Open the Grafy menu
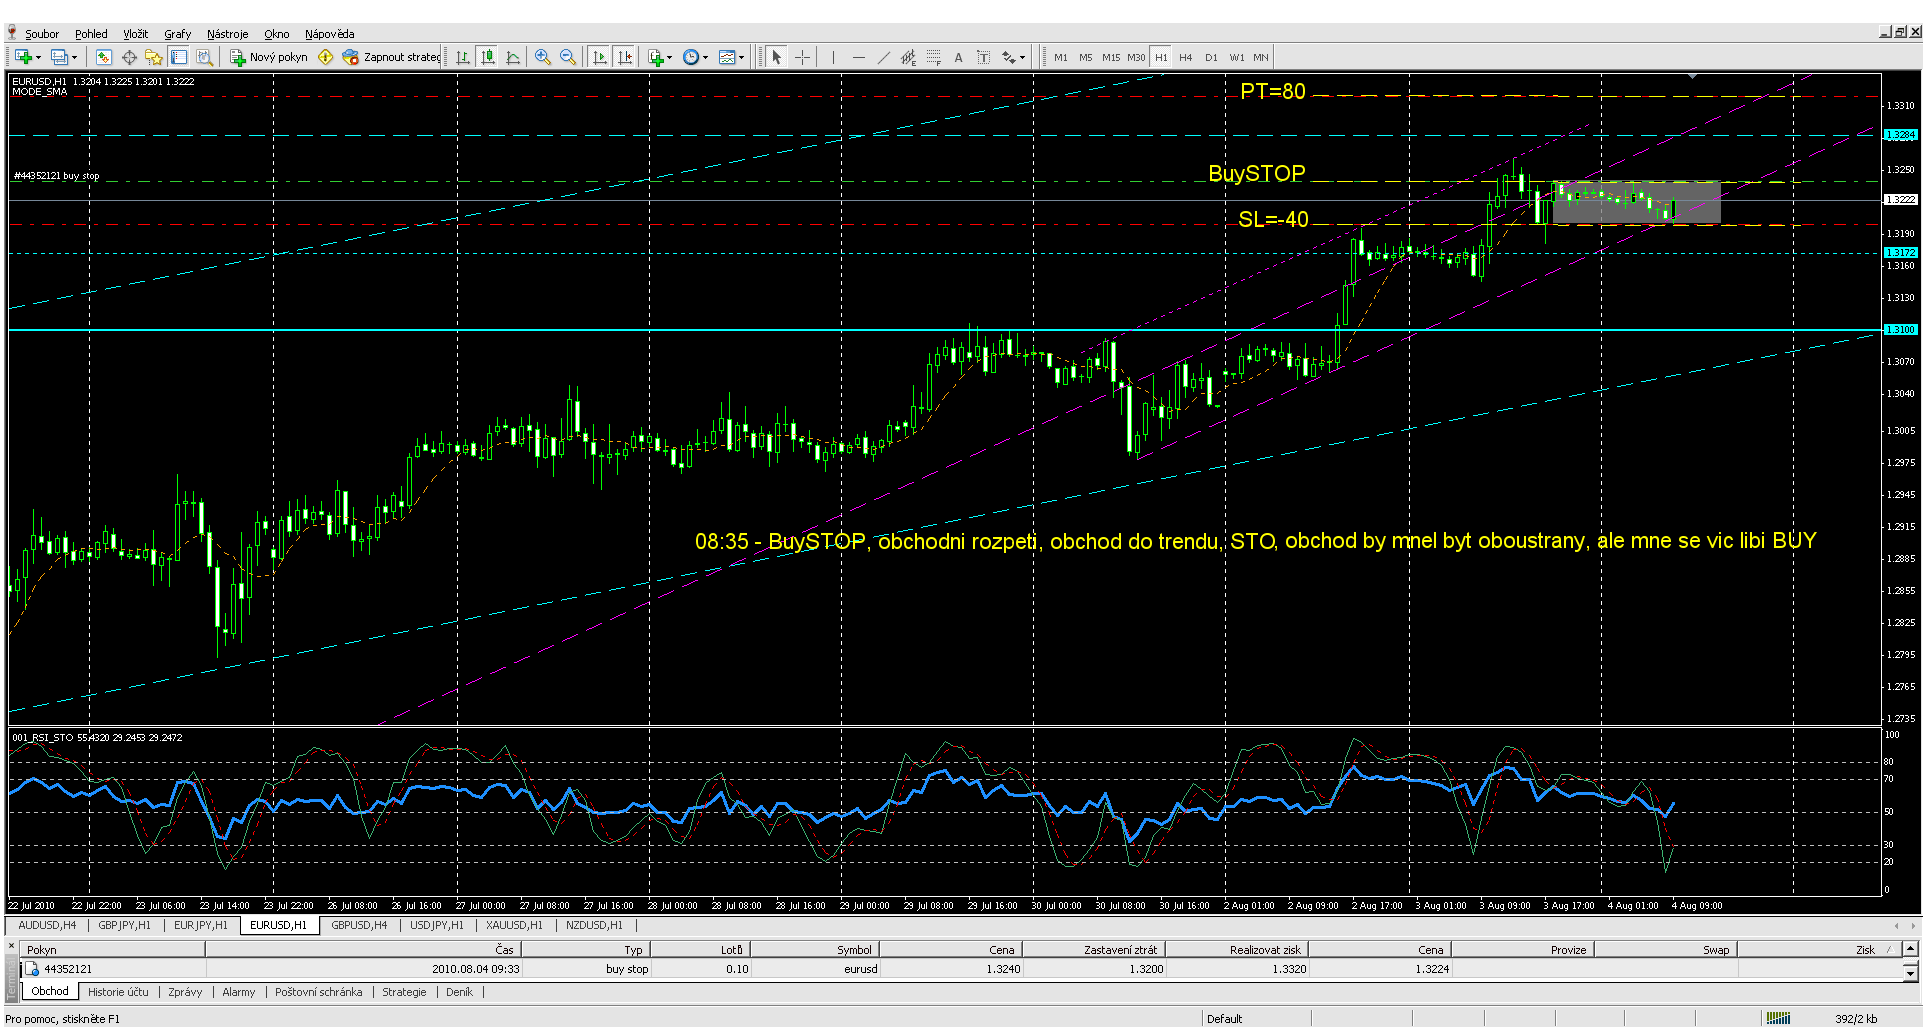Image resolution: width=1927 pixels, height=1031 pixels. tap(178, 34)
